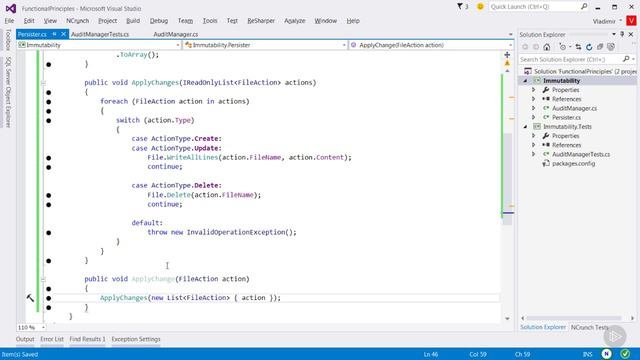Click the editor split plus icon above scrollbar
Image resolution: width=640 pixels, height=360 pixels.
point(507,54)
